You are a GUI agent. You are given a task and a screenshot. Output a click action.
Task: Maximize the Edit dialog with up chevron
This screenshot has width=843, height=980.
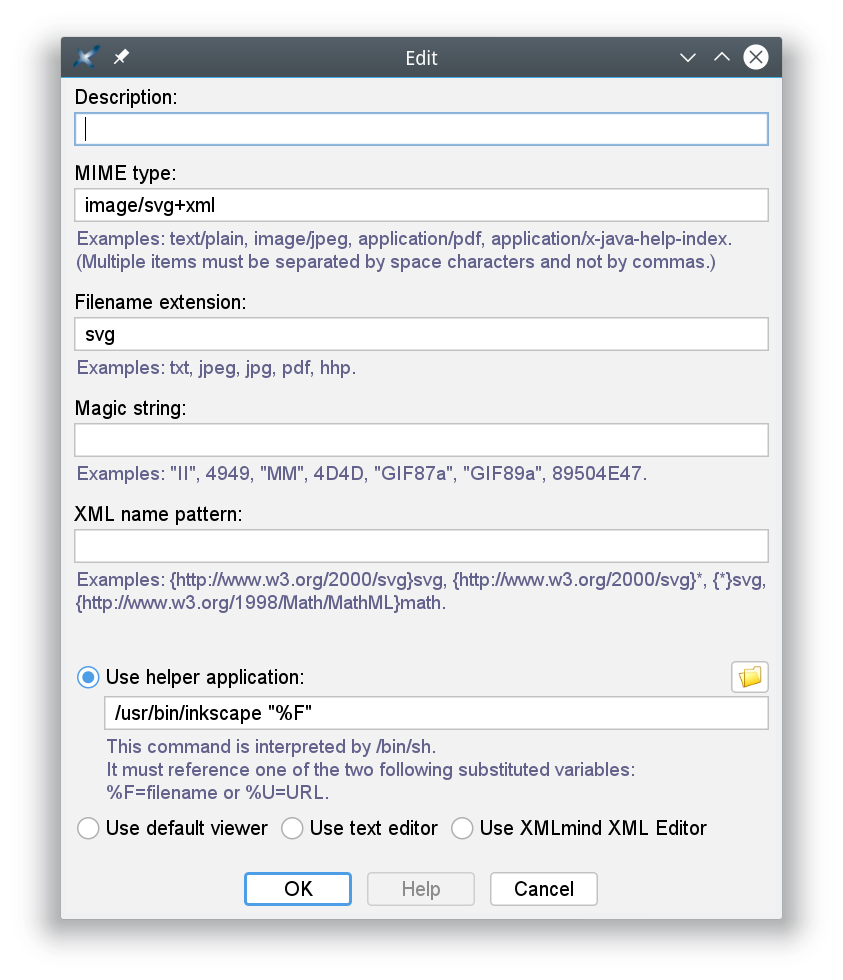tap(722, 57)
